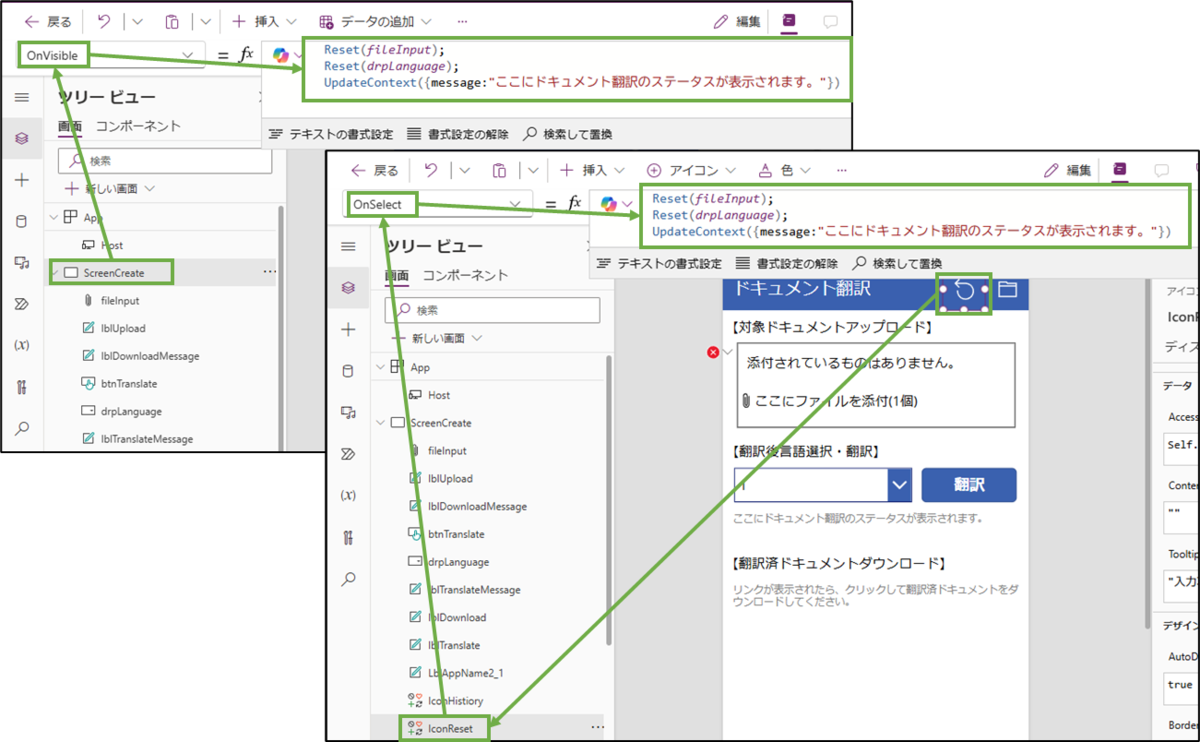Open the Copilot icon beside the OnSelect formula
The height and width of the screenshot is (742, 1200).
pyautogui.click(x=609, y=203)
